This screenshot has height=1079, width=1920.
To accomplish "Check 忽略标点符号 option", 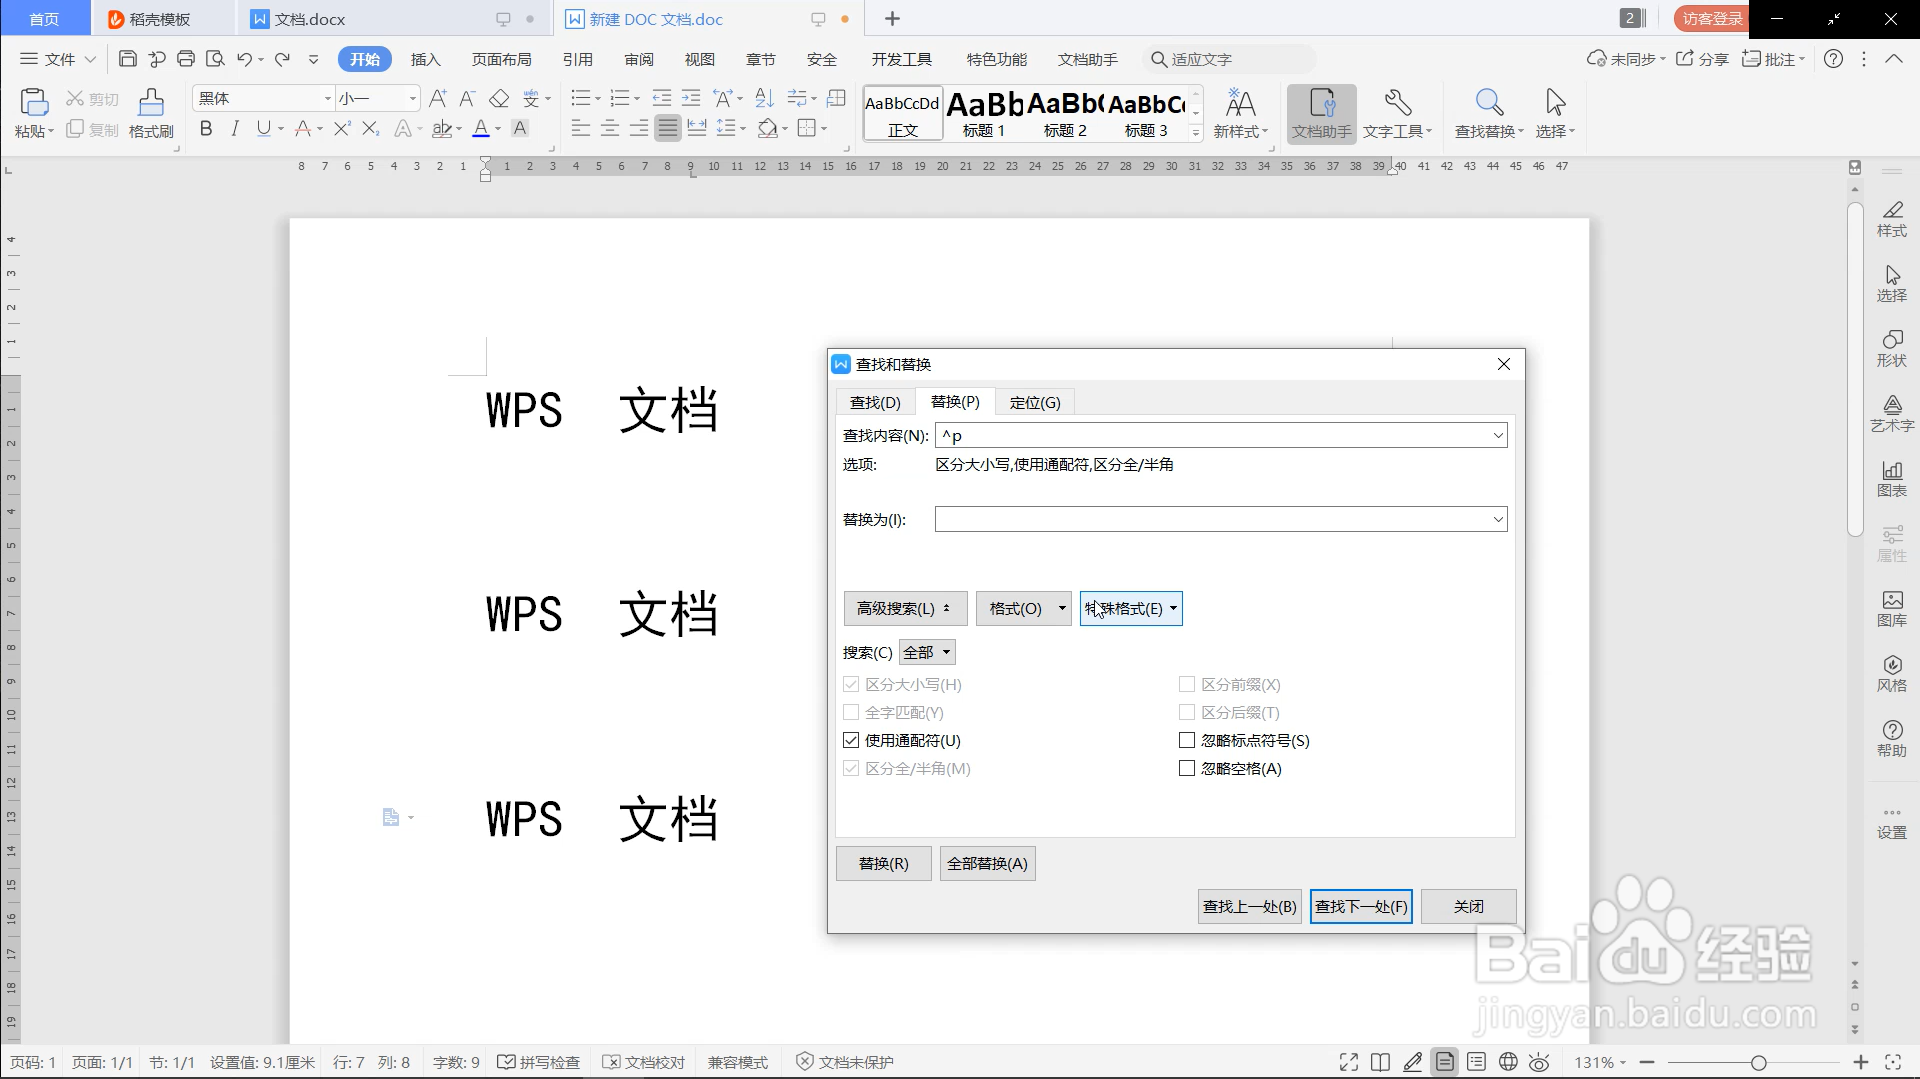I will pos(1187,740).
